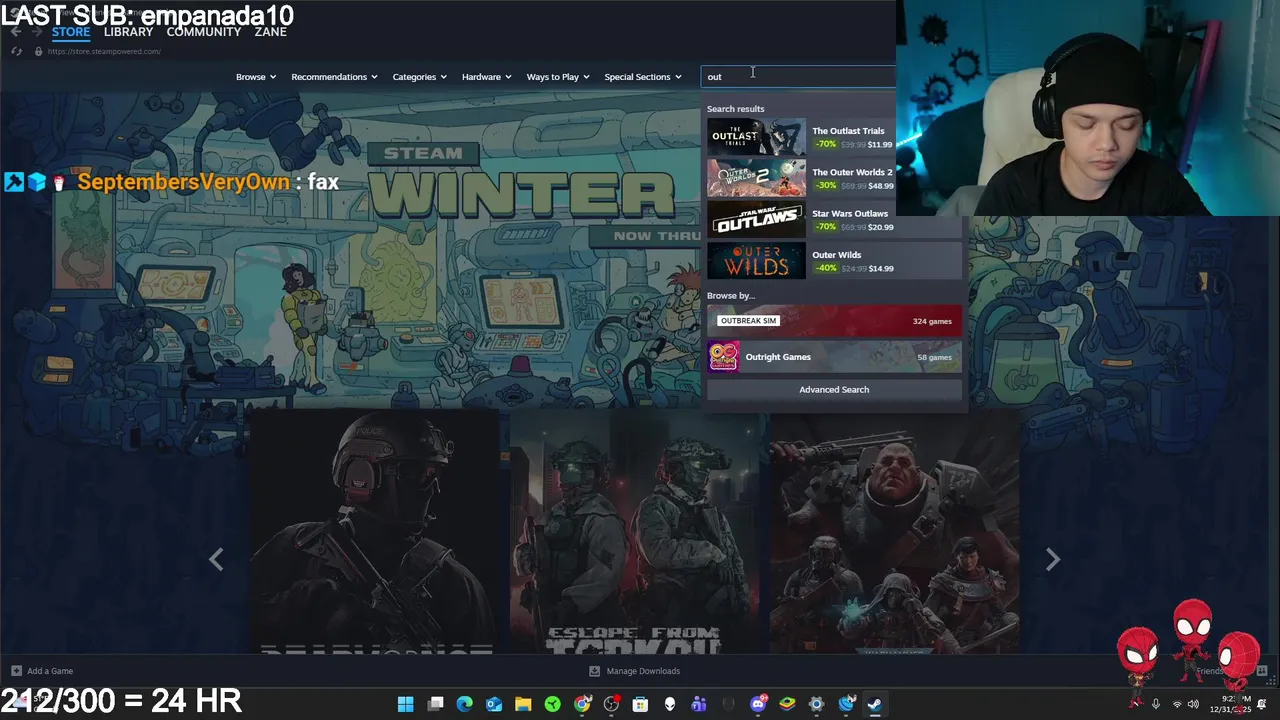This screenshot has height=720, width=1280.
Task: Expand the Browse dropdown
Action: (256, 77)
